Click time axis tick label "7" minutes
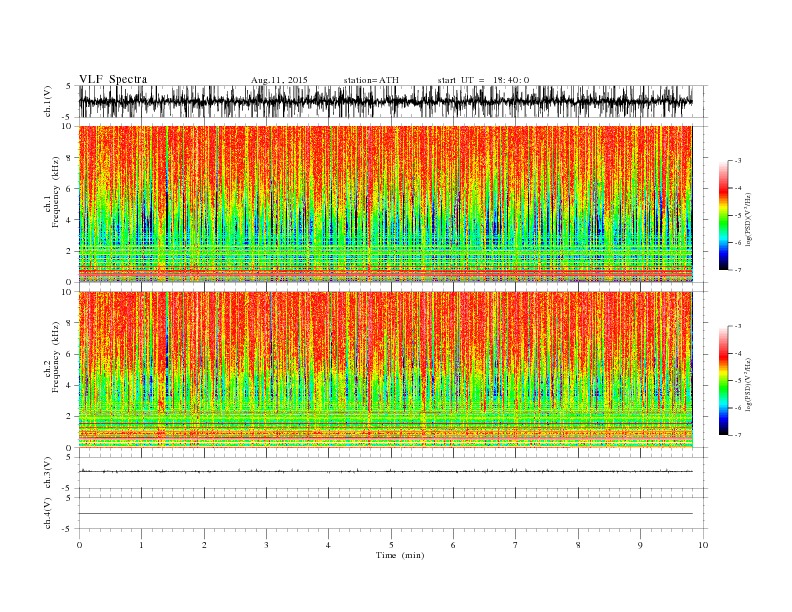Viewport: 792px width, 612px height. pyautogui.click(x=516, y=545)
